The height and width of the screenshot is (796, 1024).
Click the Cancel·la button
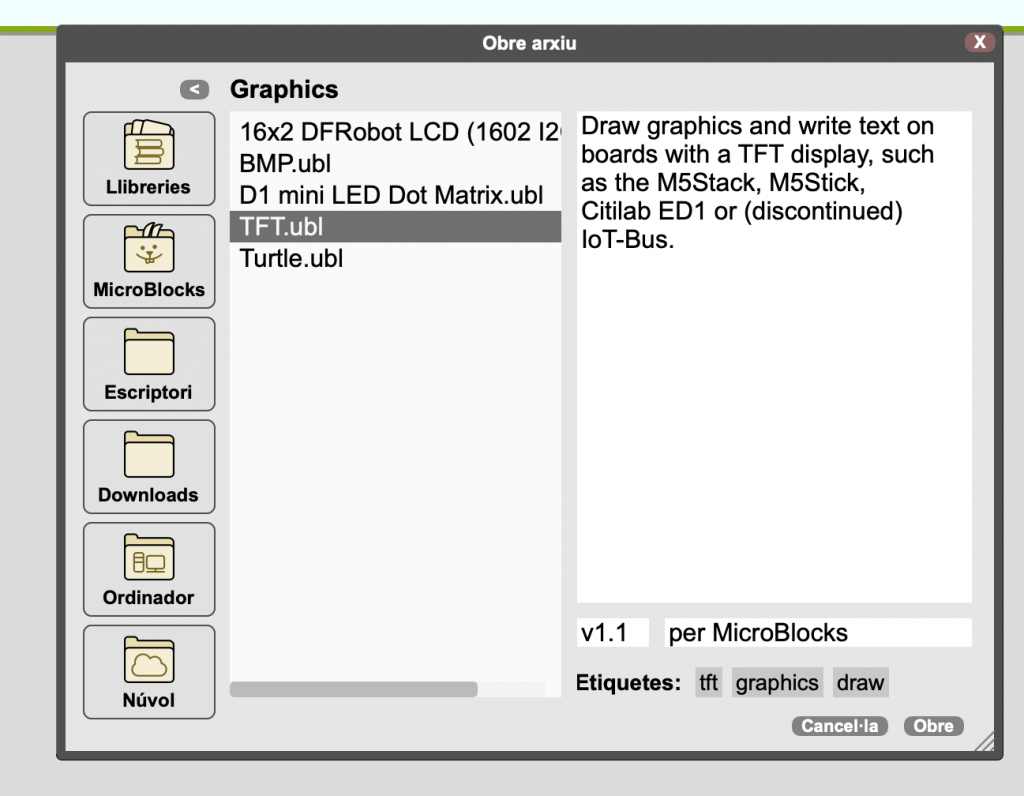(x=839, y=726)
